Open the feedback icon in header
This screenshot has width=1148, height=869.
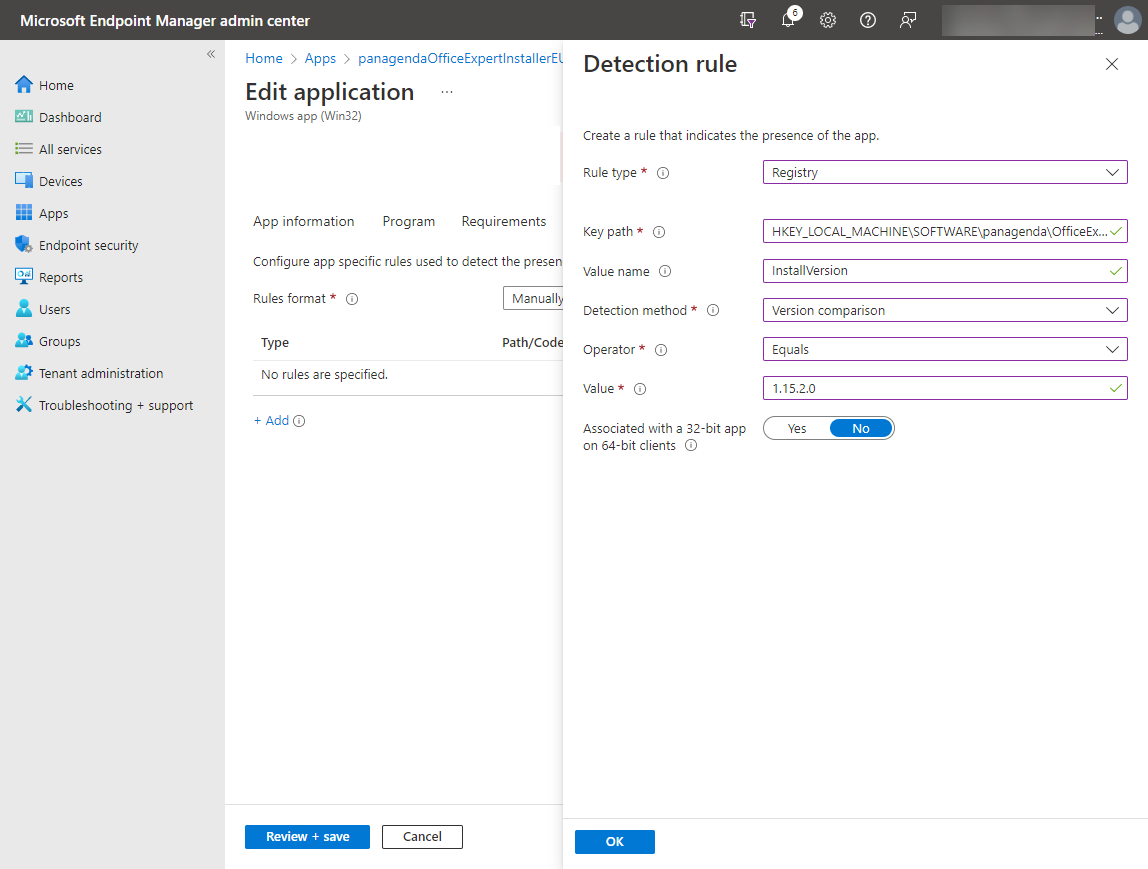click(x=908, y=20)
